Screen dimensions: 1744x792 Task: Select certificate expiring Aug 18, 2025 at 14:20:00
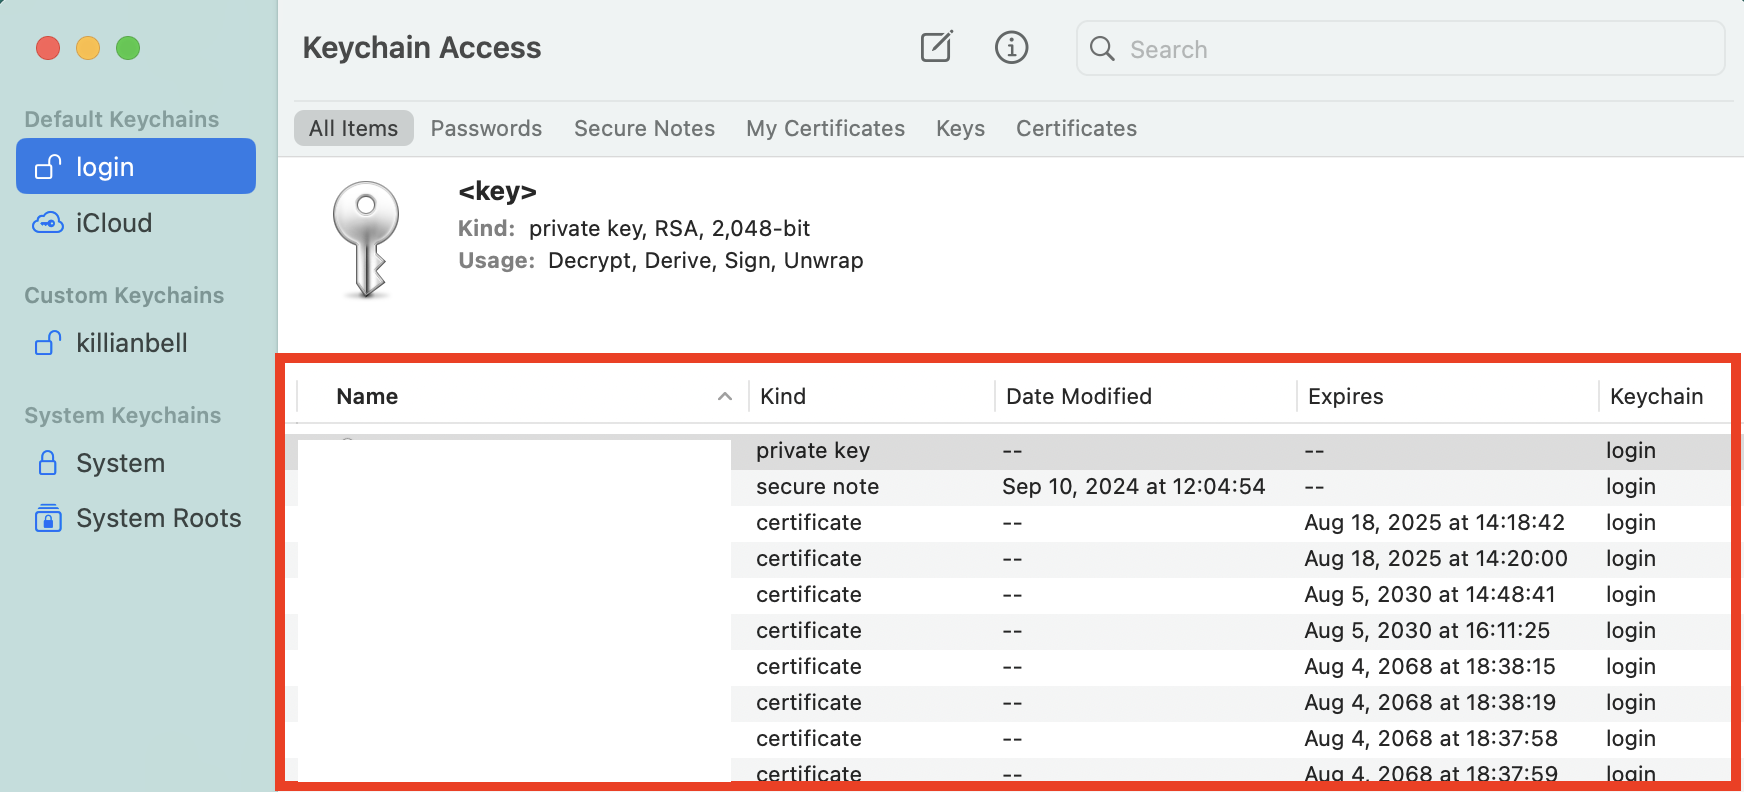(1008, 559)
